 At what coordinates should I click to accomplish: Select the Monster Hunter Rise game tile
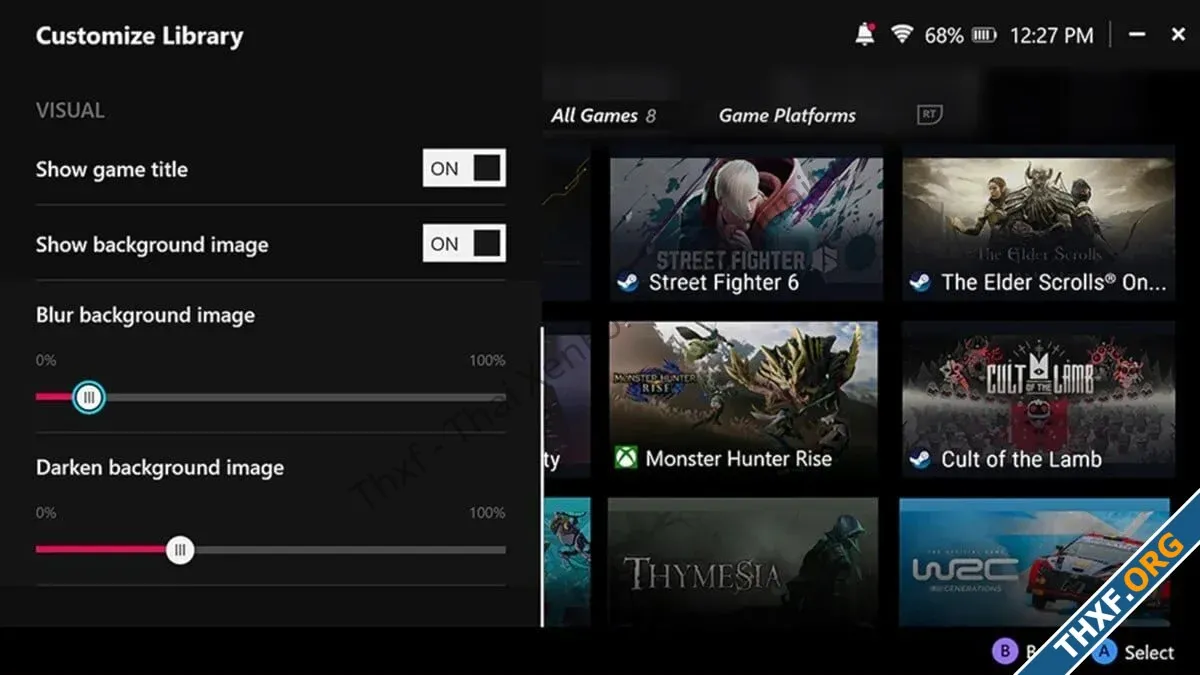point(744,400)
